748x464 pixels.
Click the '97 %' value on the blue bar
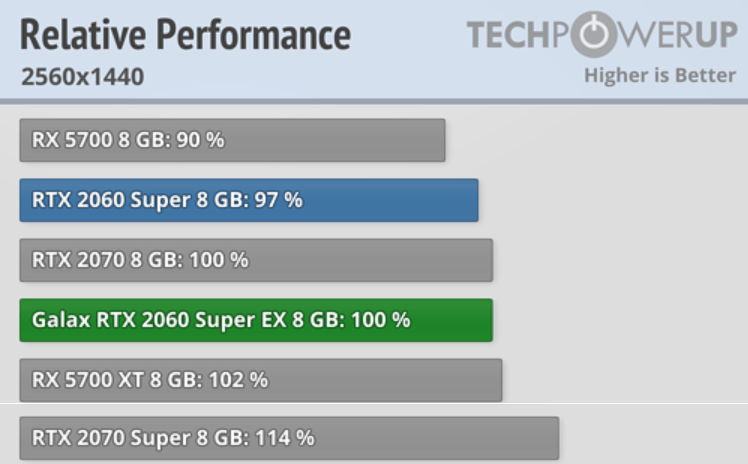(x=278, y=200)
